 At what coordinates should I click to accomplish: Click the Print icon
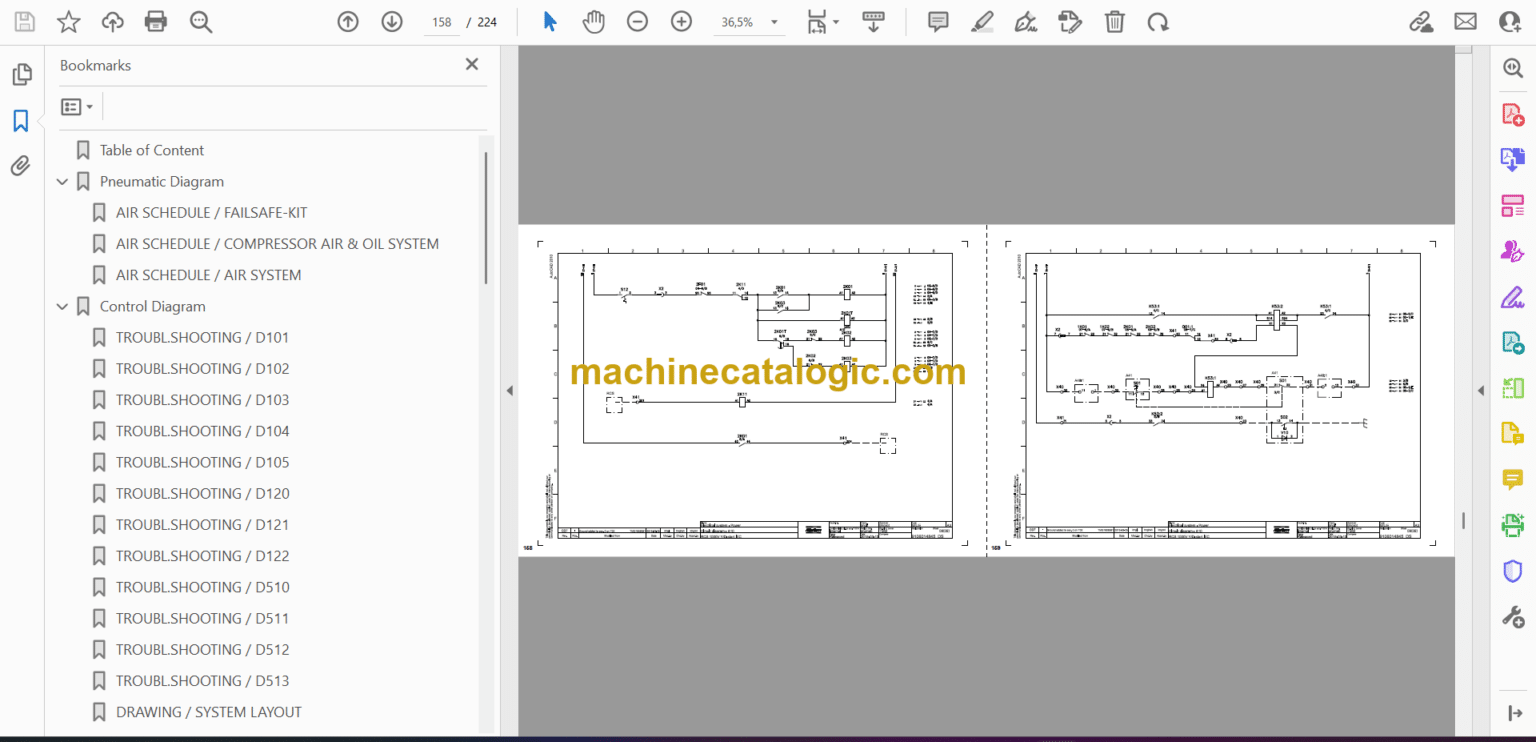155,21
